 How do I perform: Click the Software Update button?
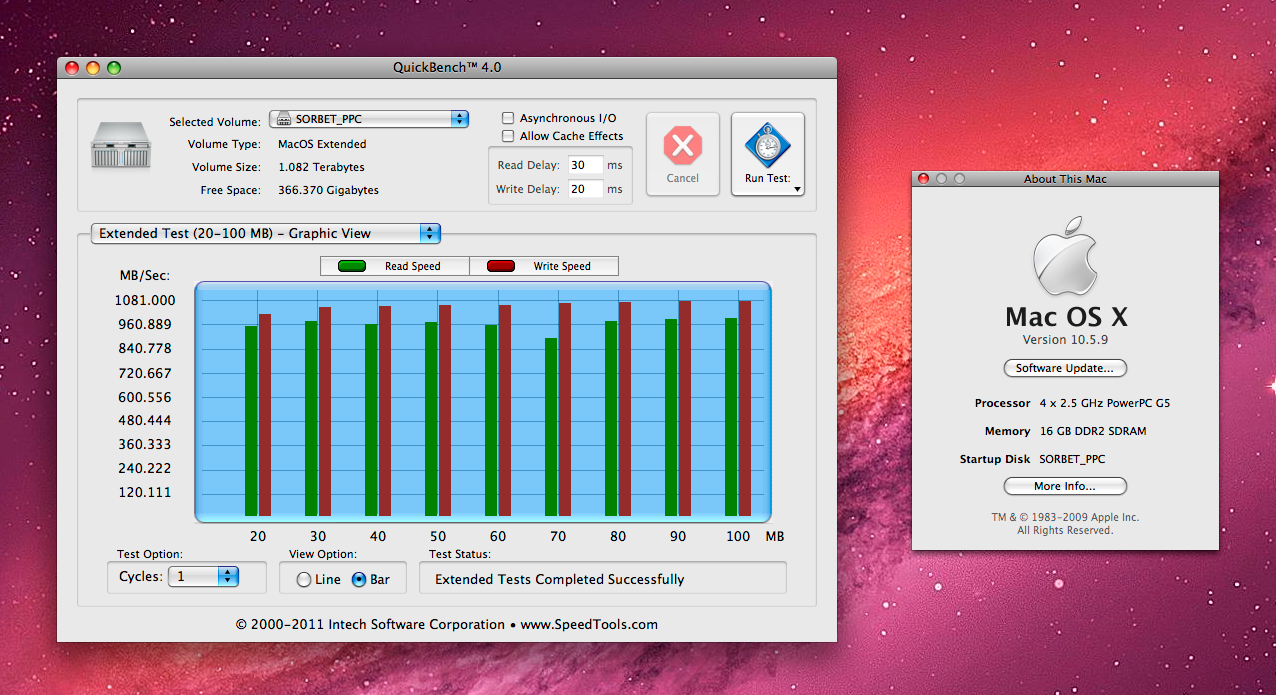coord(1065,368)
